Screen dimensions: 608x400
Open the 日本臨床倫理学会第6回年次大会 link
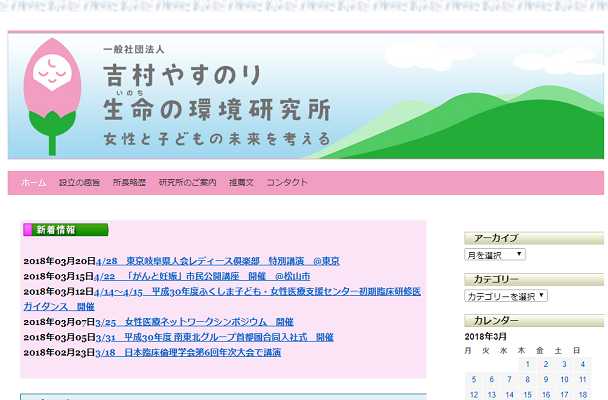click(188, 353)
